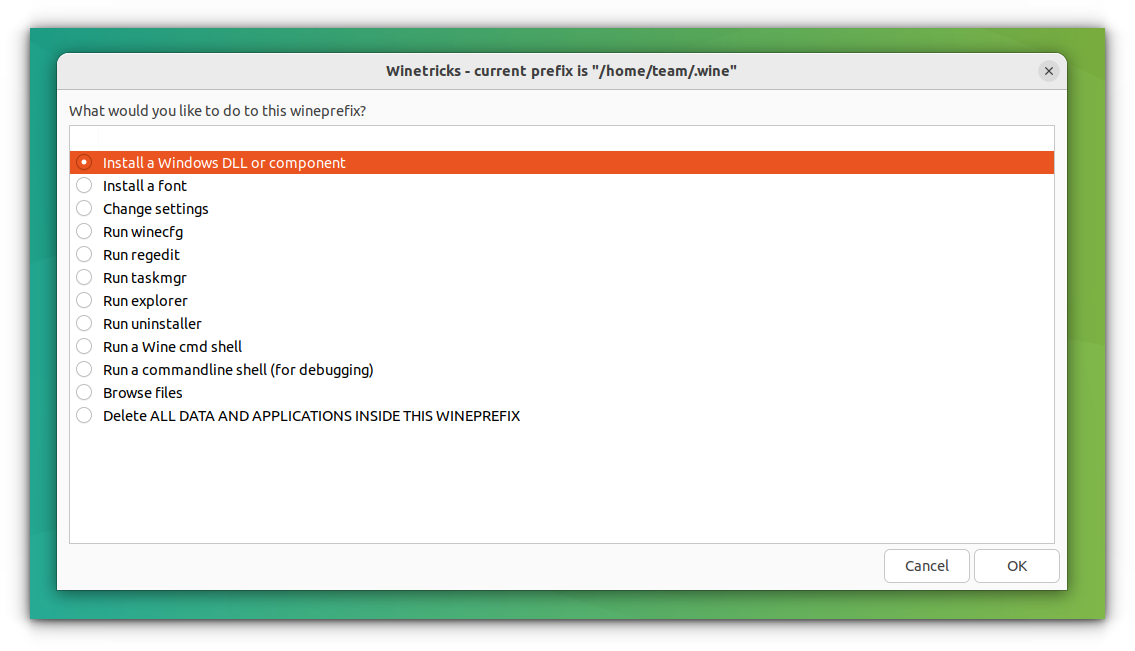The image size is (1135, 651).
Task: Close the Winetricks window
Action: 1048,71
